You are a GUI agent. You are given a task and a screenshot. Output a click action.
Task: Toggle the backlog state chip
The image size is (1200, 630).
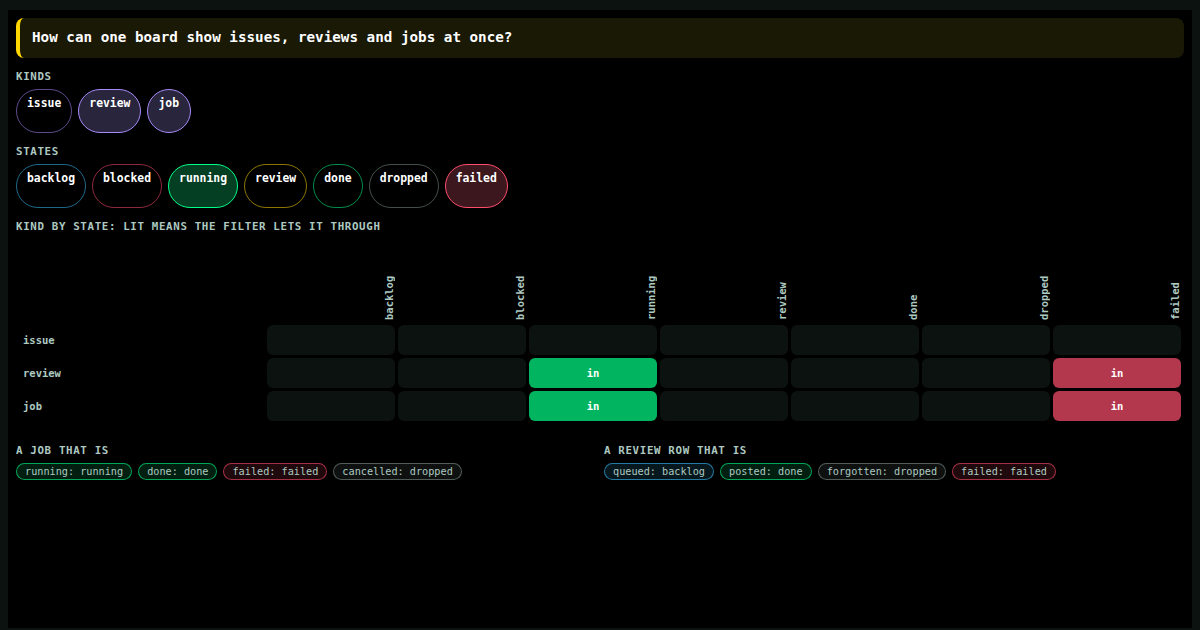tap(51, 186)
